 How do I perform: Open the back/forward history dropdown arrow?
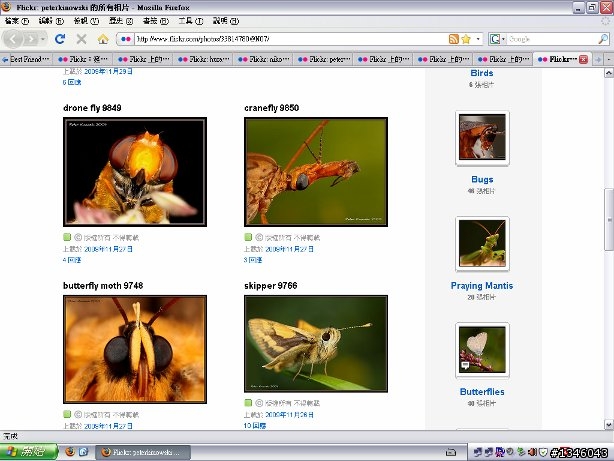pyautogui.click(x=43, y=39)
